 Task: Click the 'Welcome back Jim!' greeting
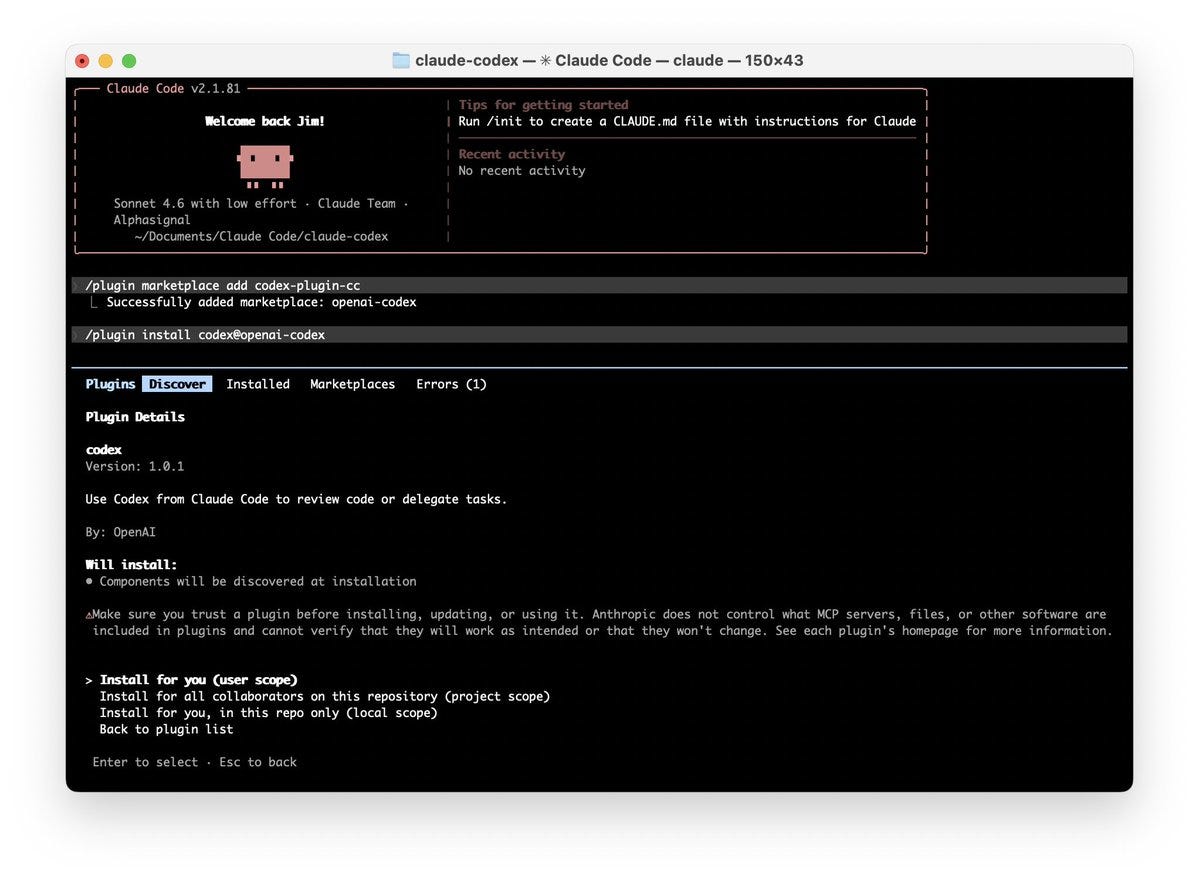(265, 121)
